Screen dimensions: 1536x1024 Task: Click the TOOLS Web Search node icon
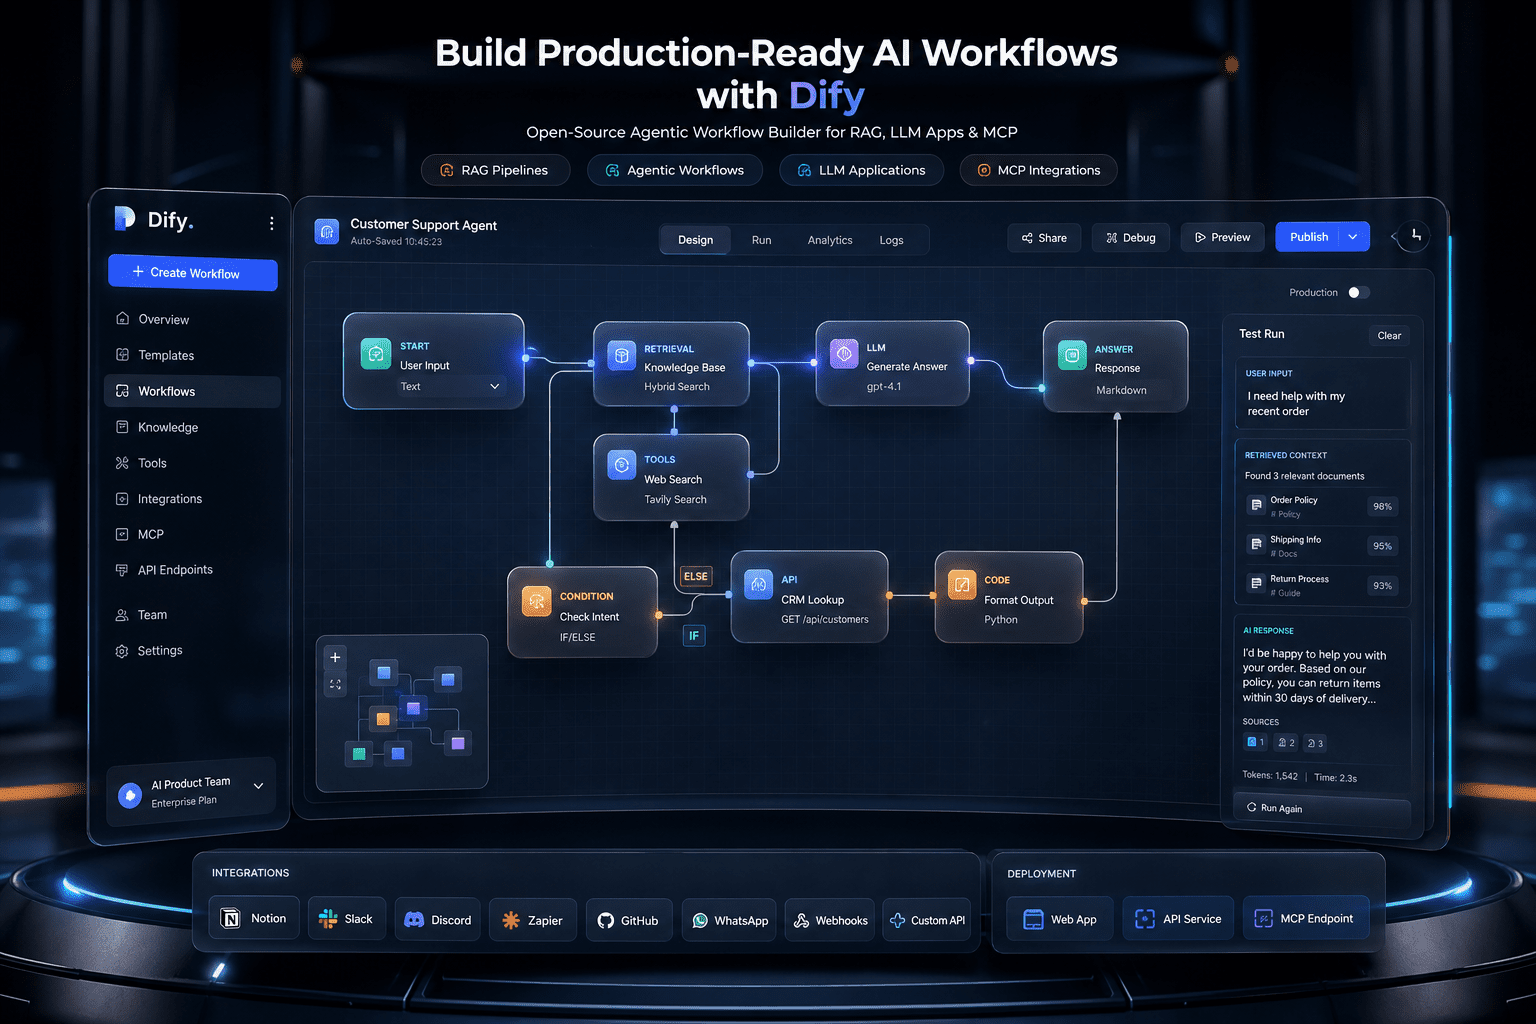coord(622,465)
